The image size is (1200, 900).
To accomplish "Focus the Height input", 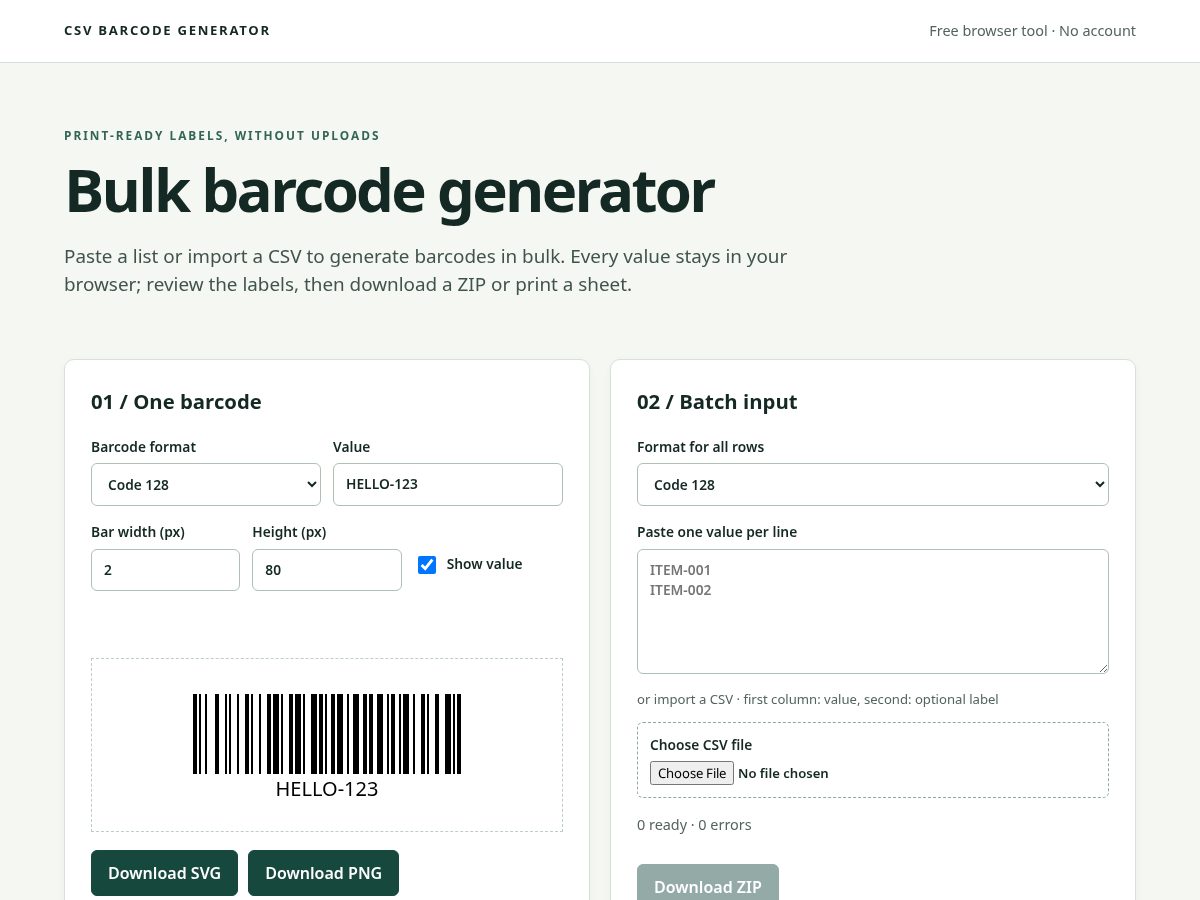I will [x=327, y=570].
